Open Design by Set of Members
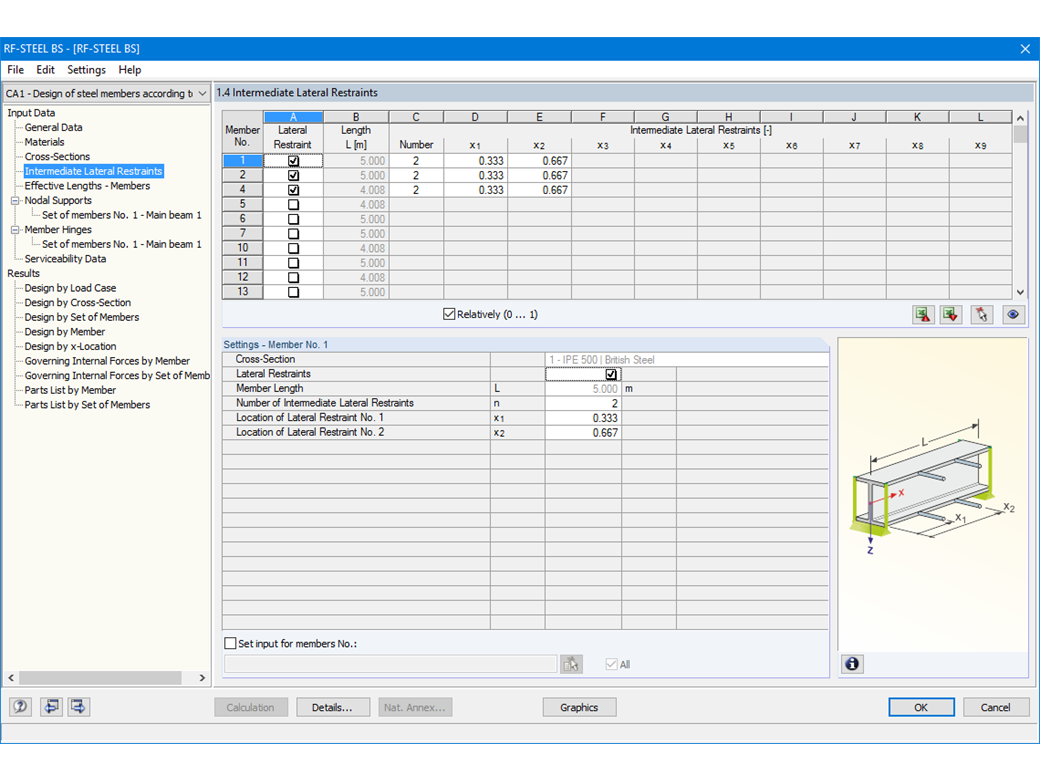This screenshot has height=782, width=1040. (x=82, y=317)
